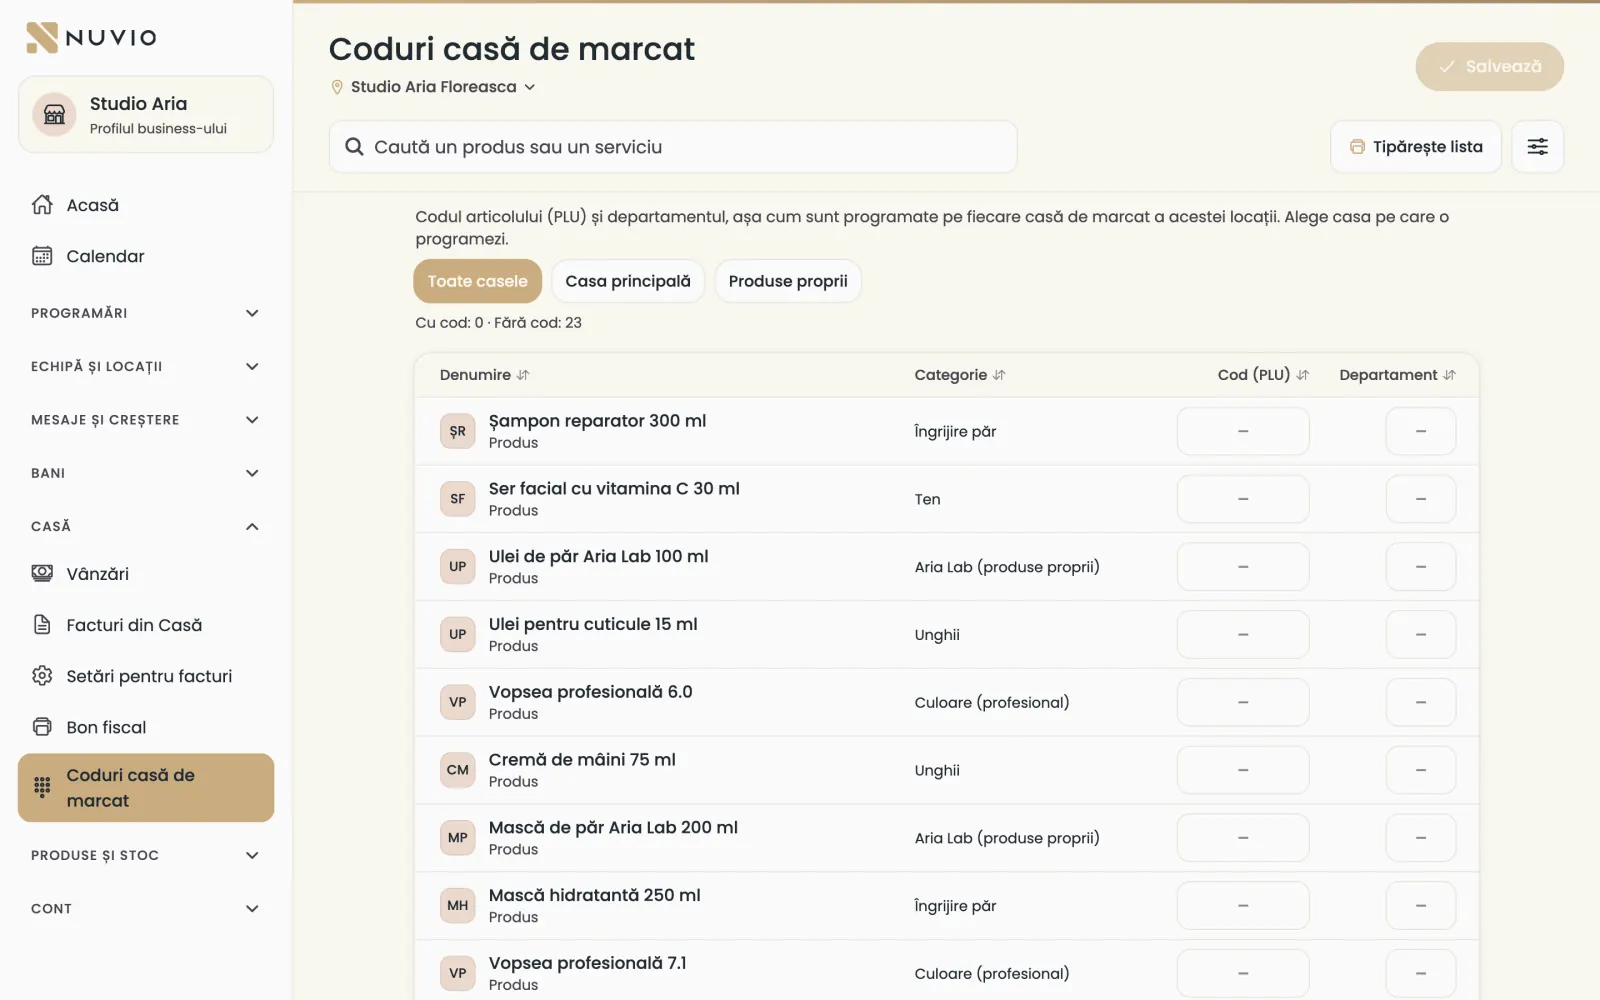Go to Acasă home page
The image size is (1600, 1000).
146,205
